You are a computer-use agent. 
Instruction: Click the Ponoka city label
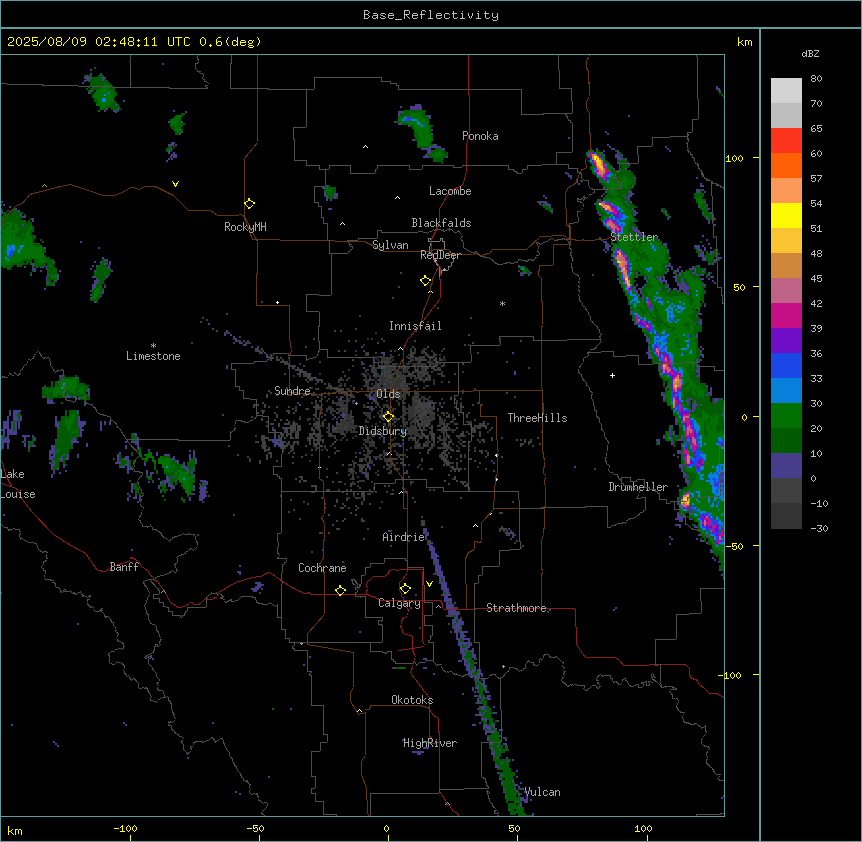(x=480, y=136)
